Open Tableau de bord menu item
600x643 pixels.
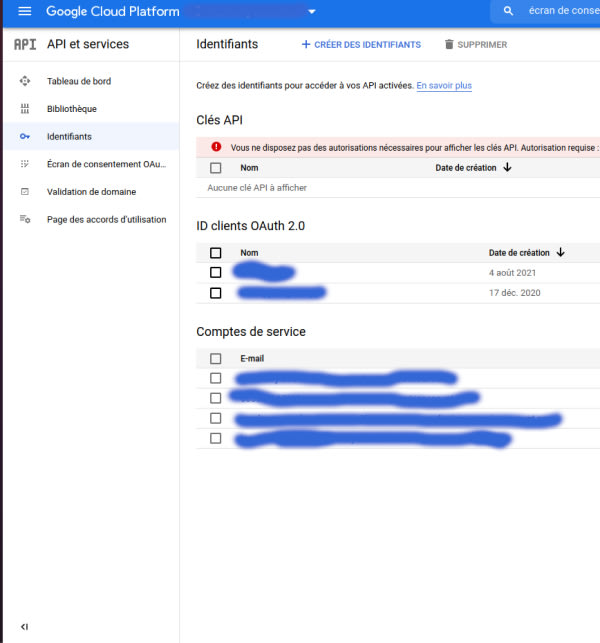coord(91,81)
